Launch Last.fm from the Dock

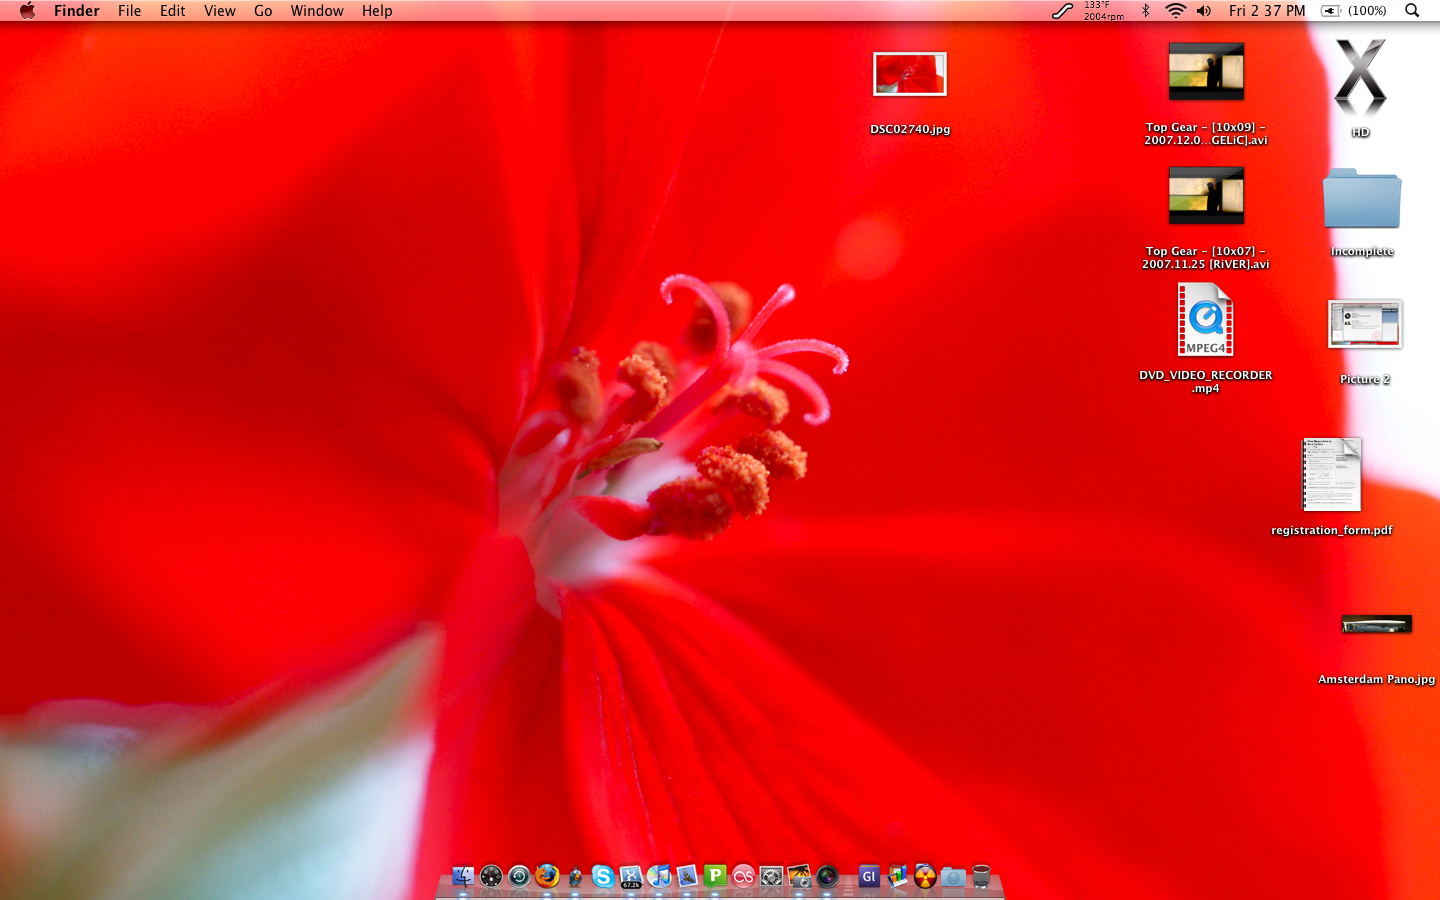click(x=743, y=877)
